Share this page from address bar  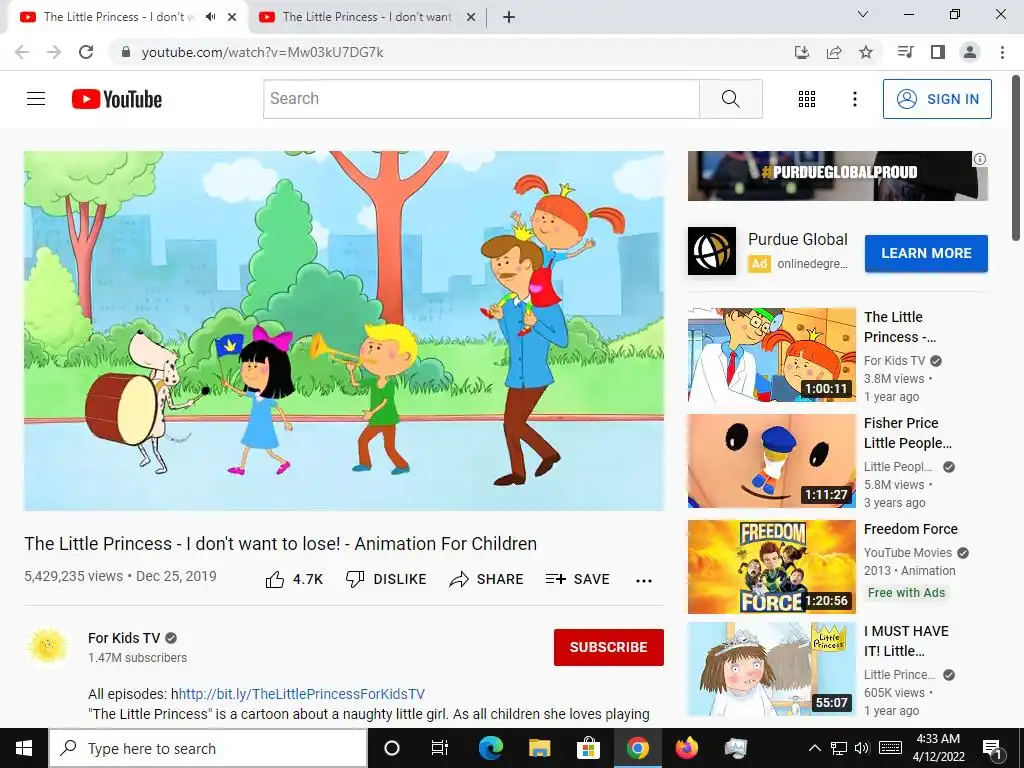coord(834,52)
